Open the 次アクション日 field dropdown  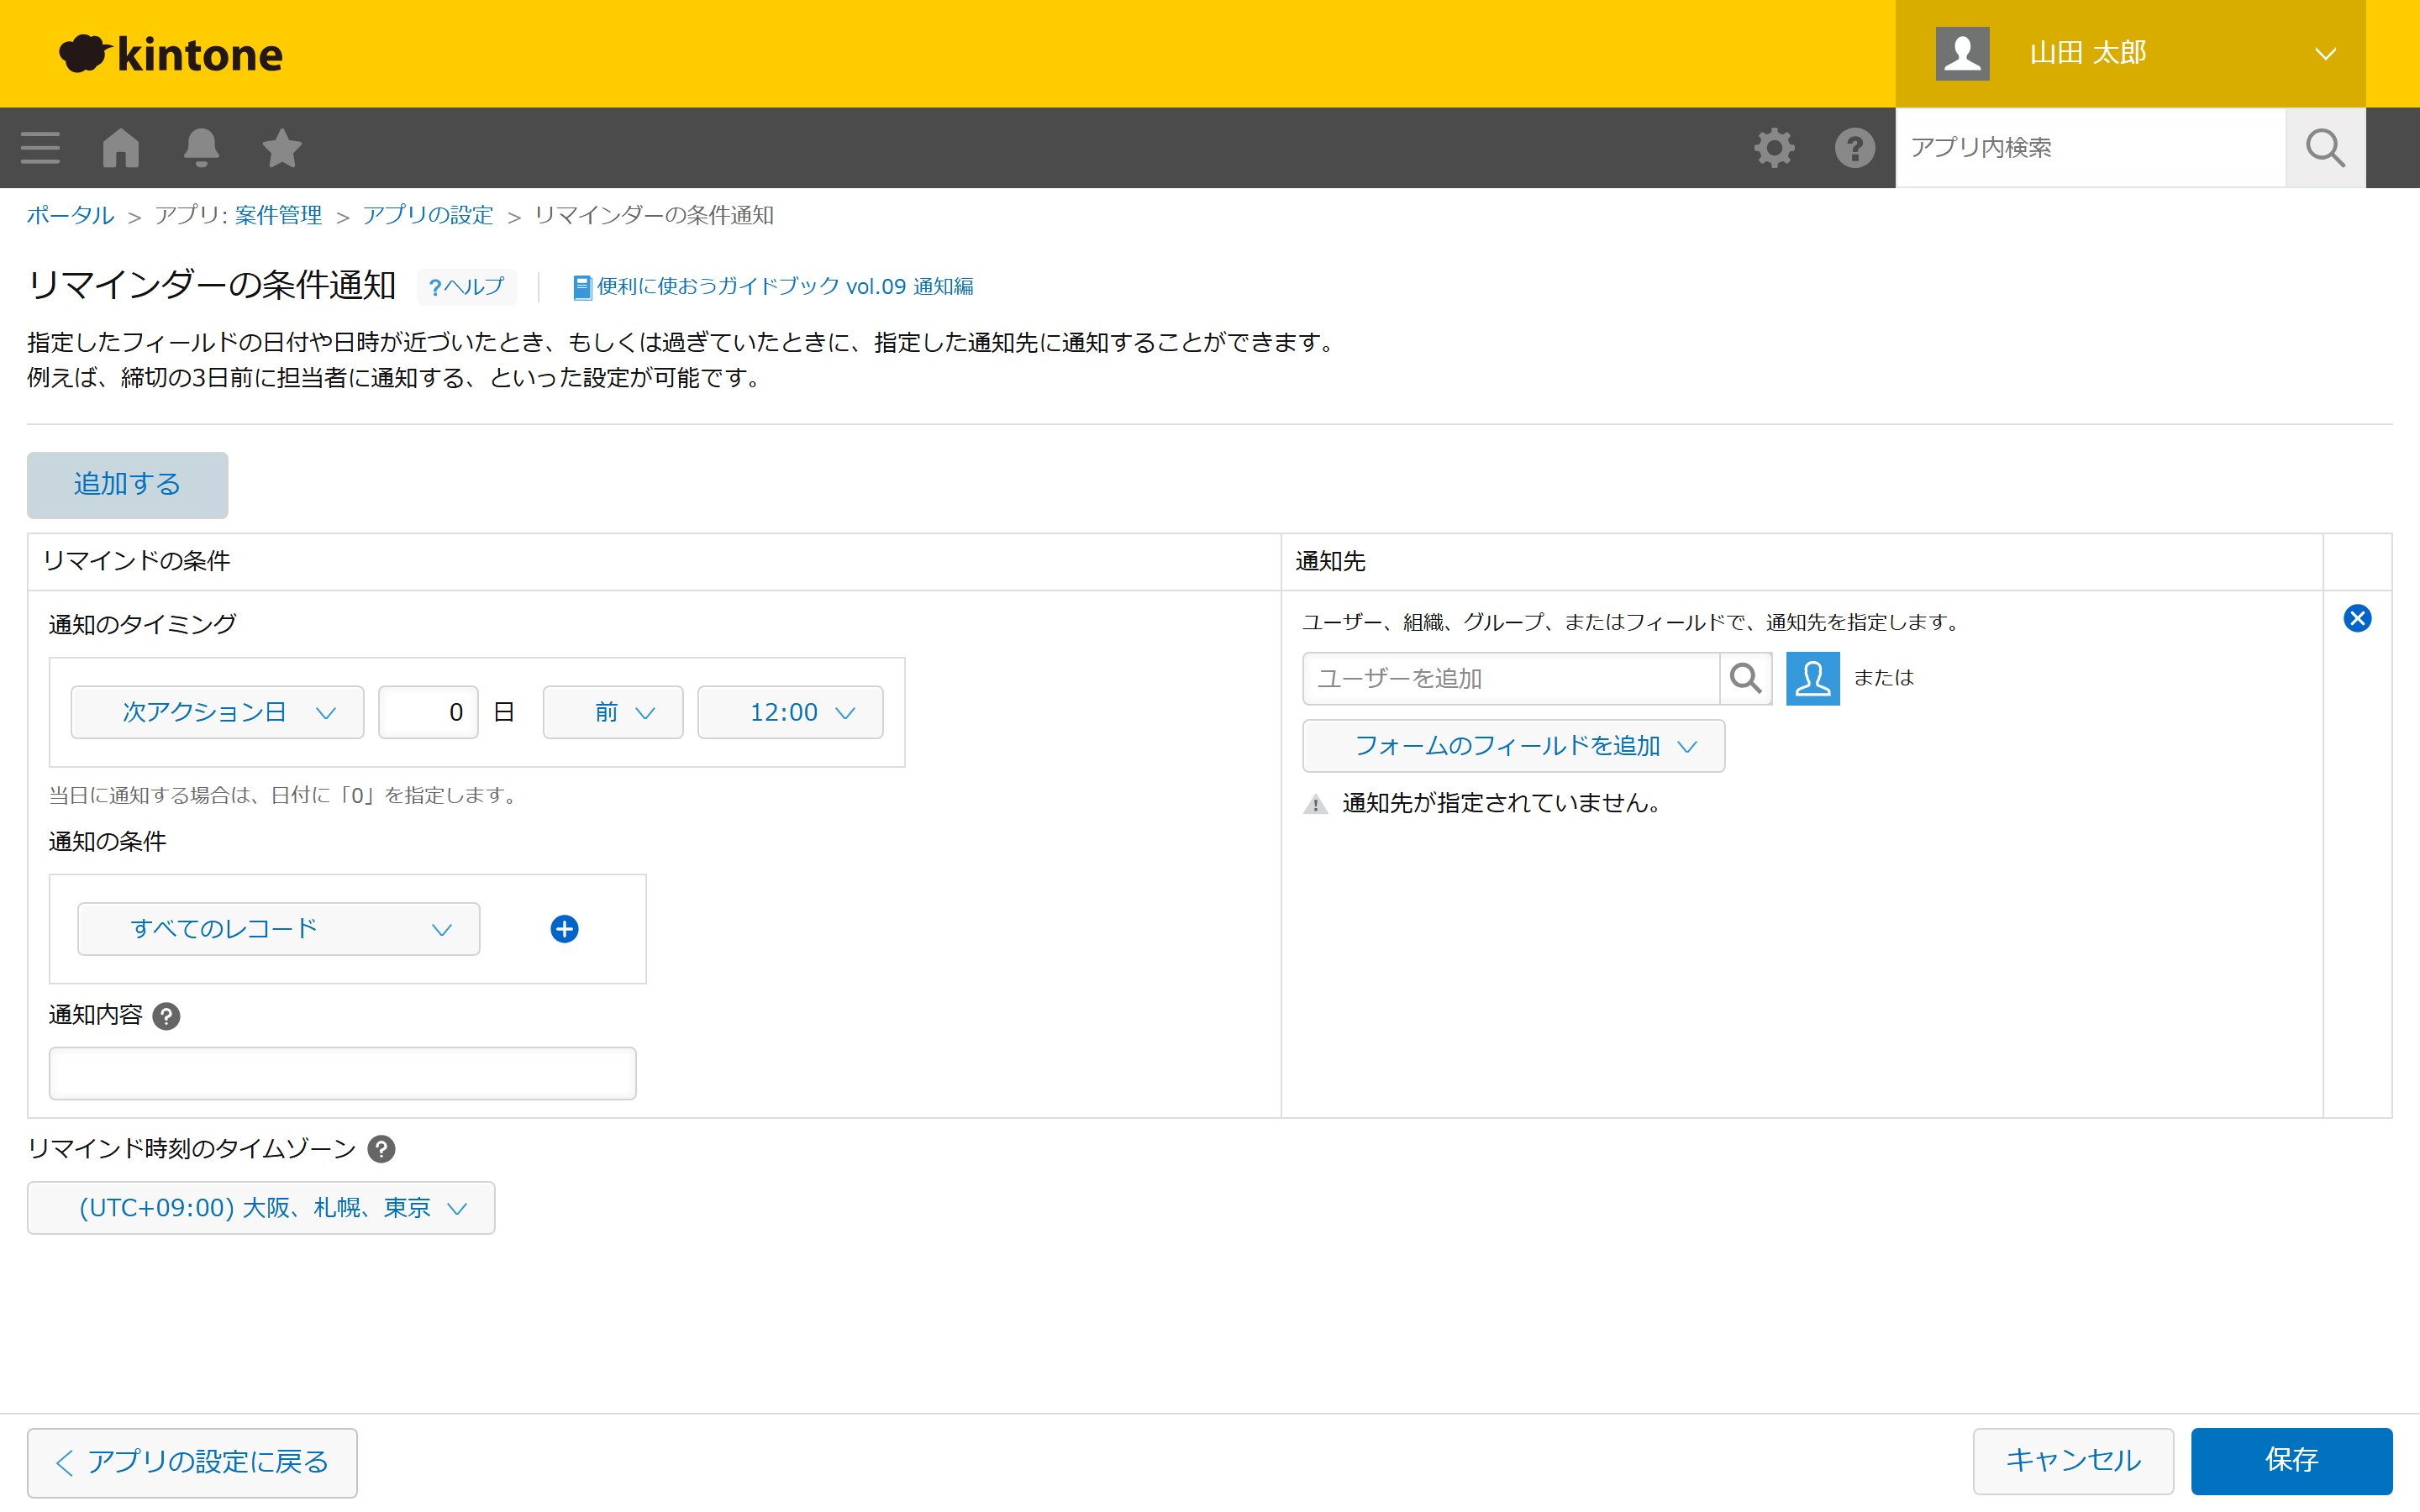(x=217, y=712)
